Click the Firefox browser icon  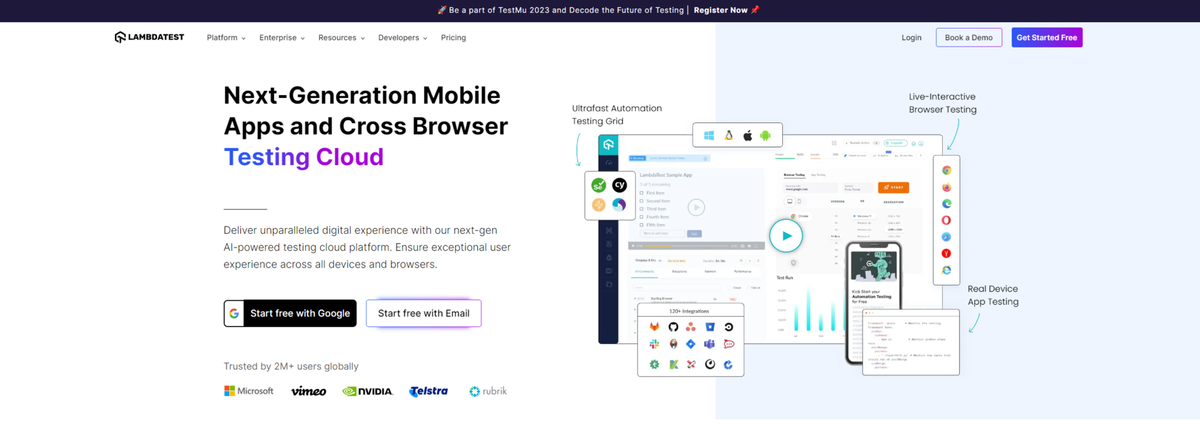pyautogui.click(x=946, y=187)
